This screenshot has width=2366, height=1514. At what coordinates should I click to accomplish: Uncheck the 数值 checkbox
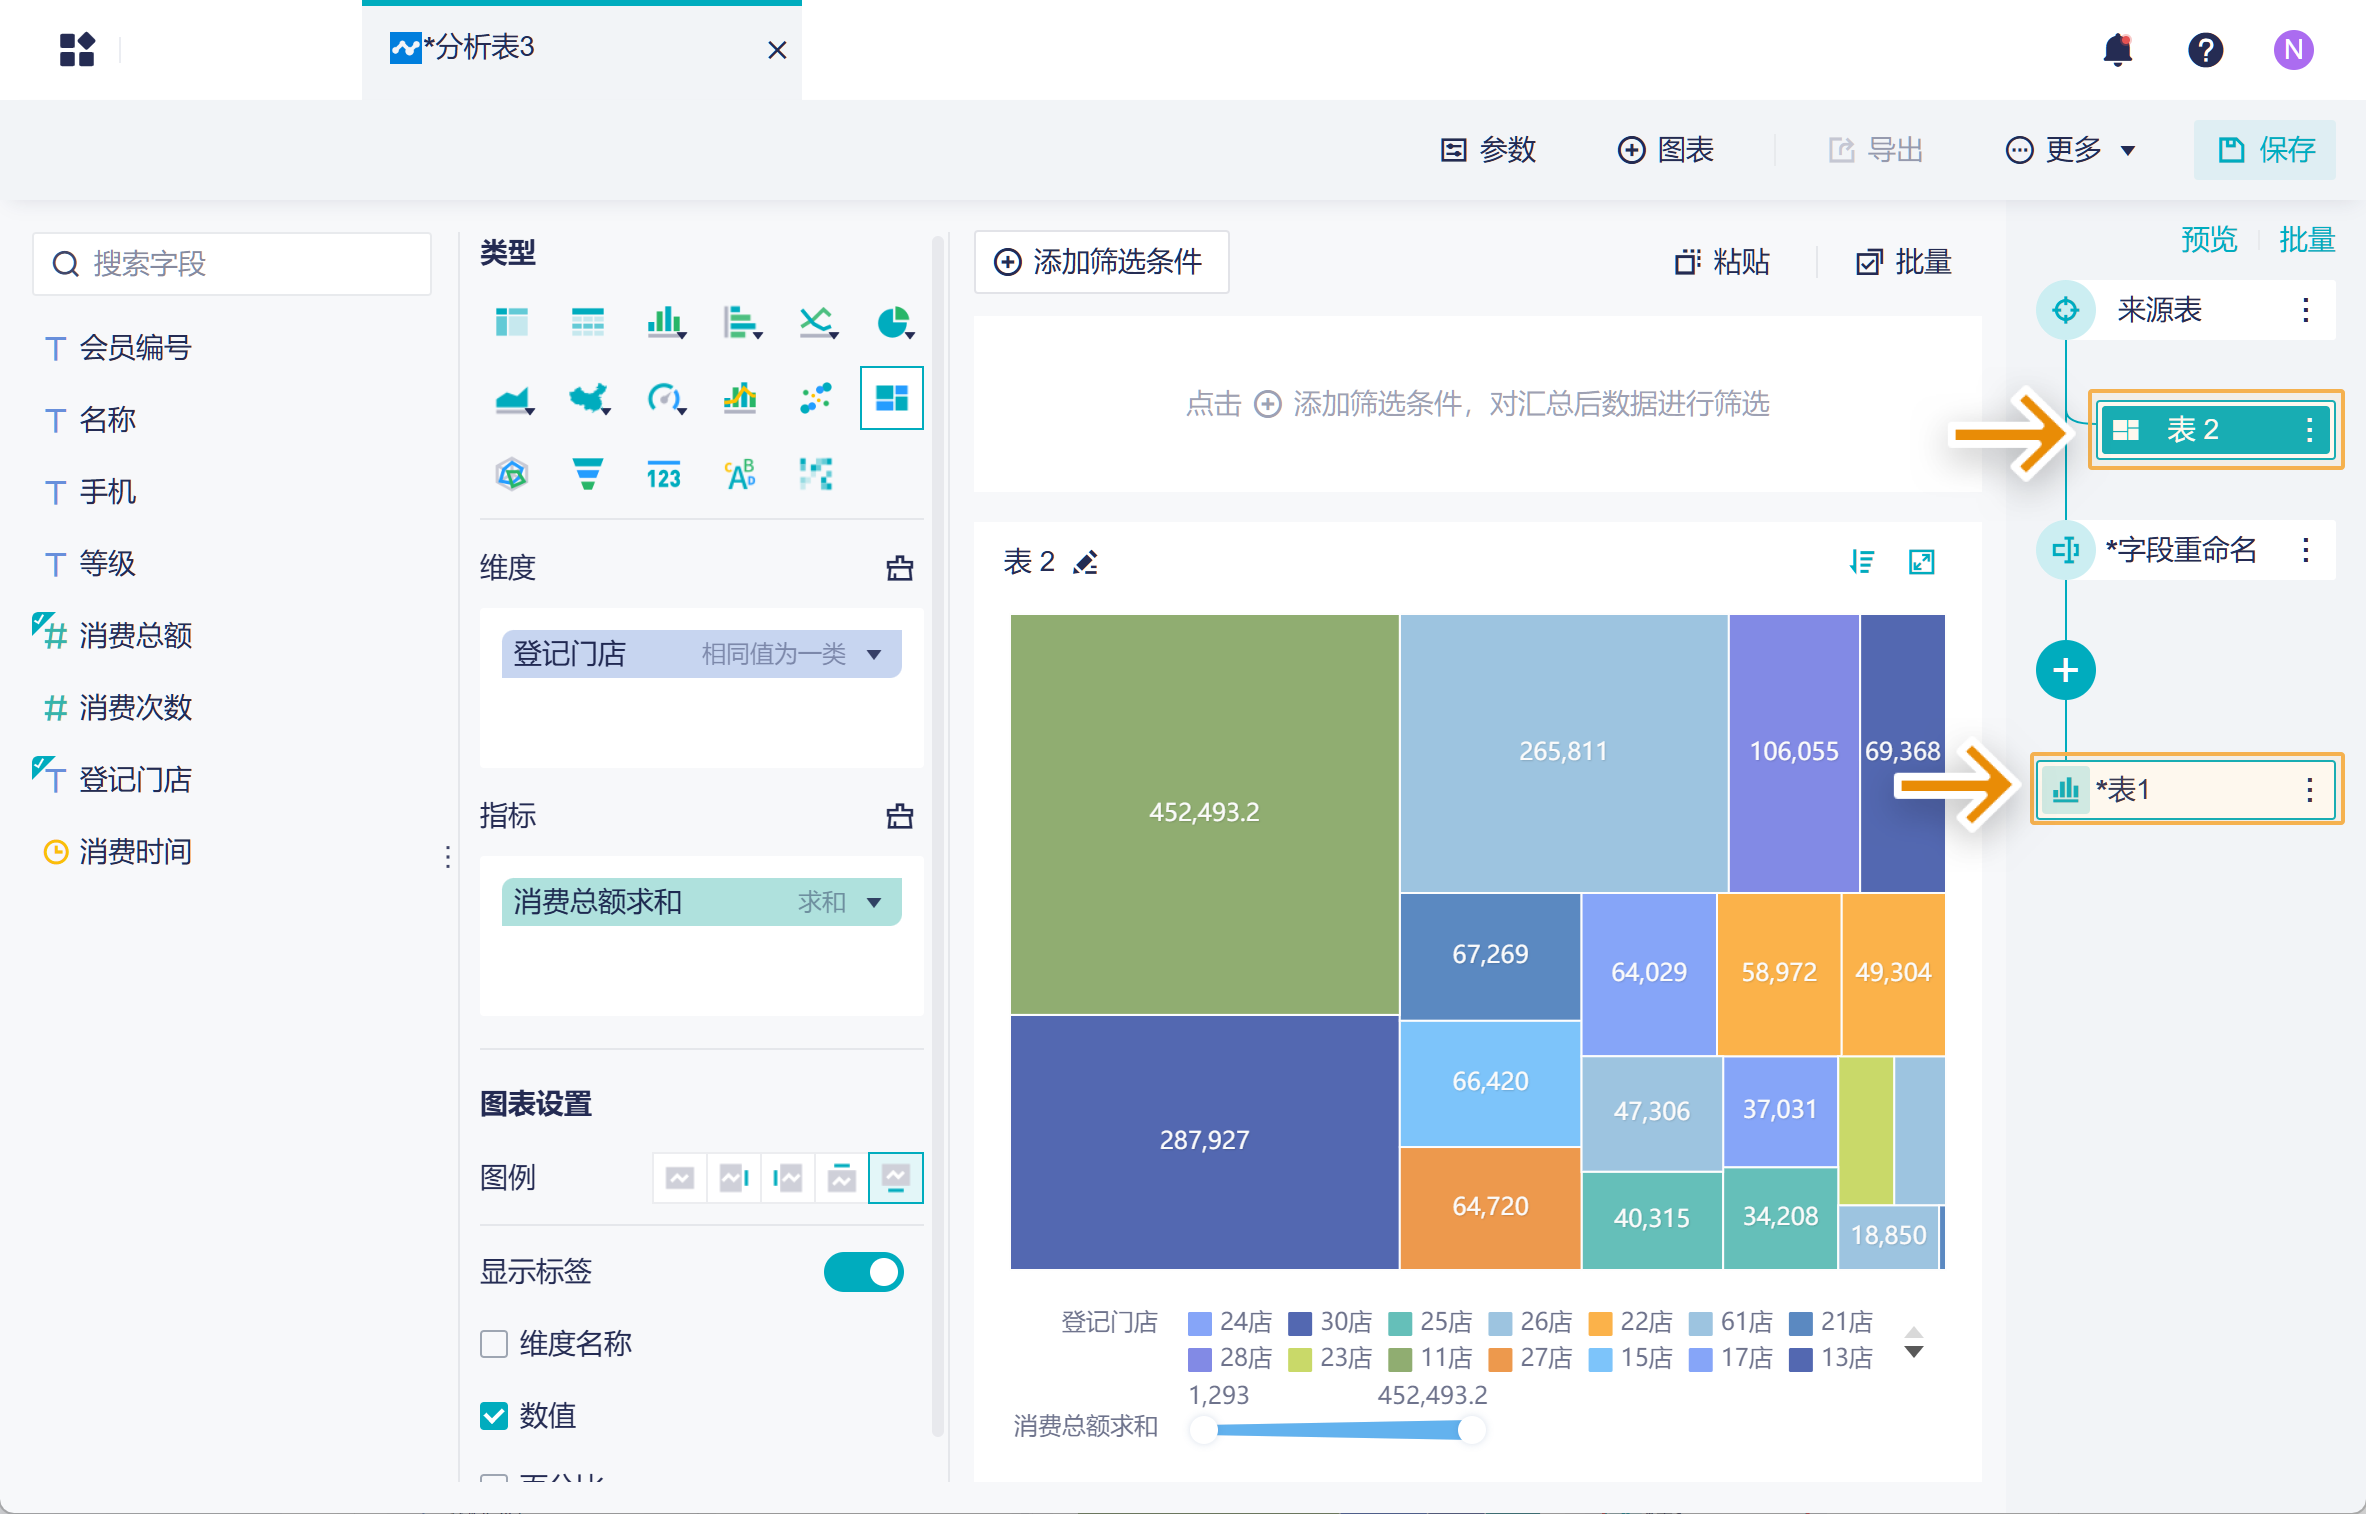(494, 1415)
